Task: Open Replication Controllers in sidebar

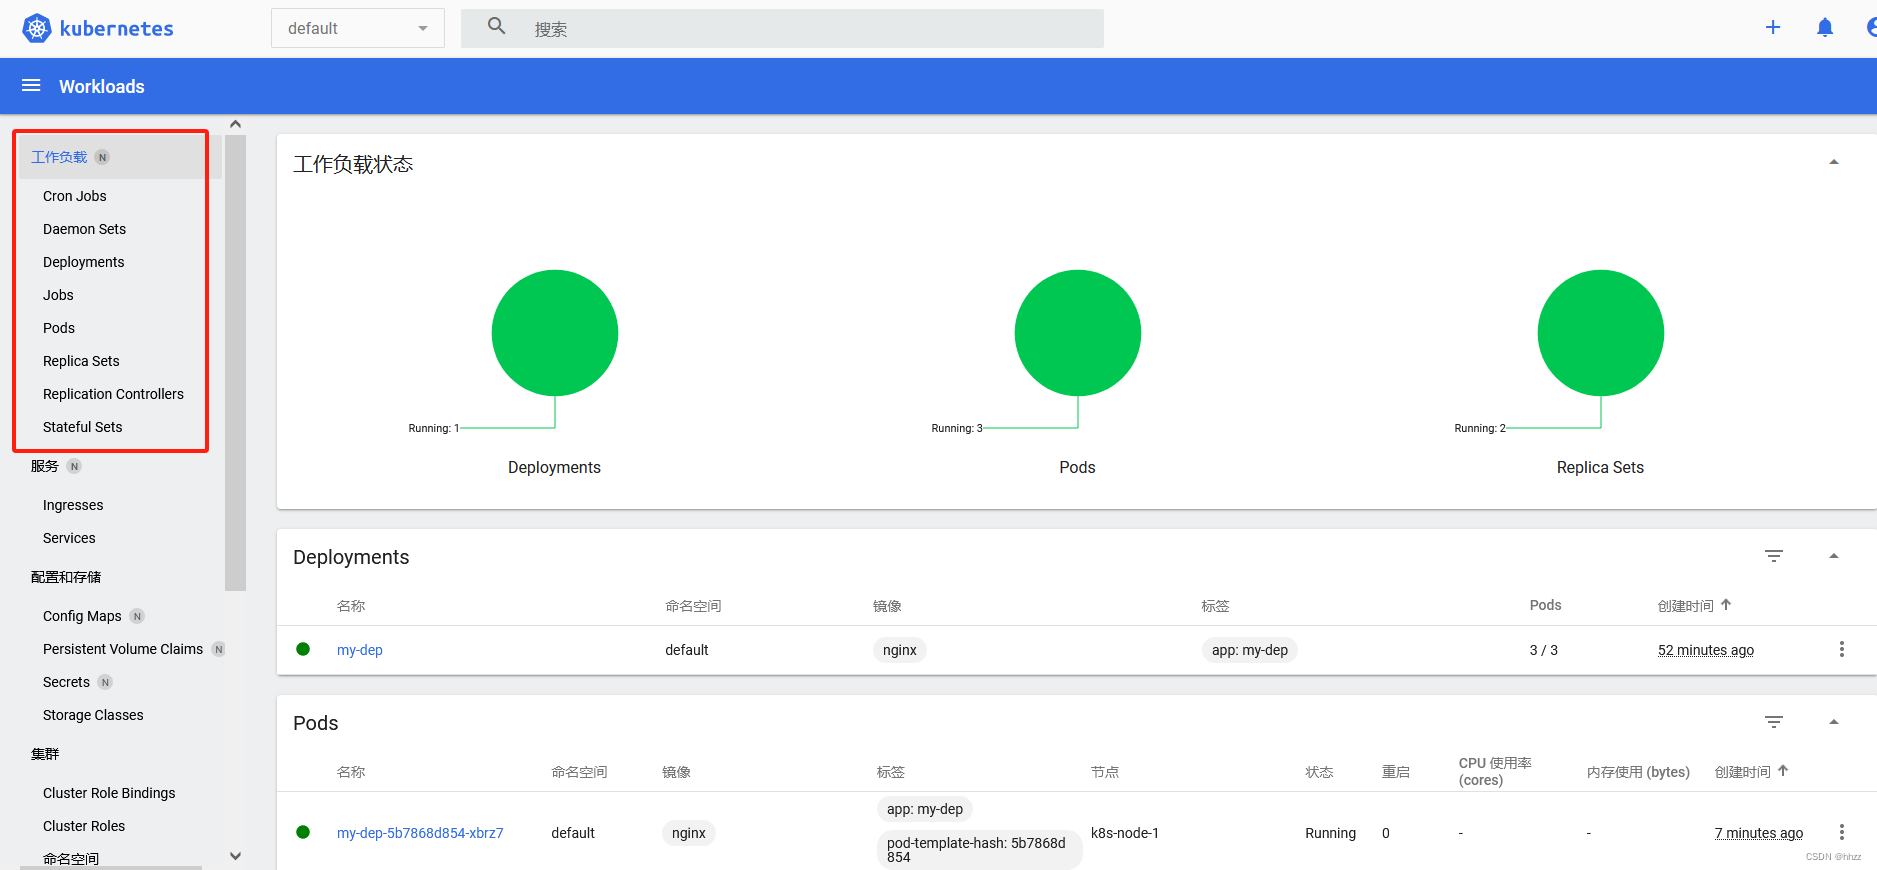Action: [113, 394]
